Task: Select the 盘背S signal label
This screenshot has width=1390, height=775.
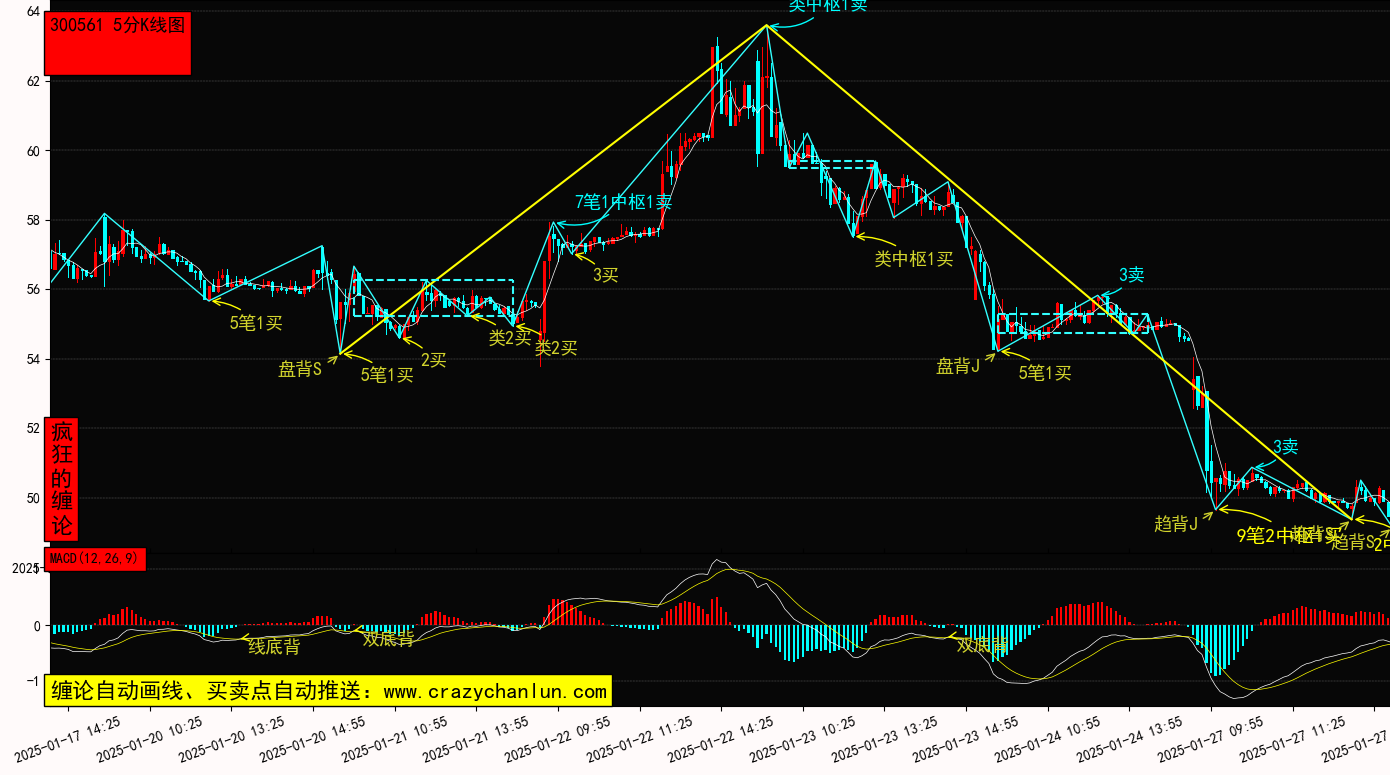Action: pos(300,369)
